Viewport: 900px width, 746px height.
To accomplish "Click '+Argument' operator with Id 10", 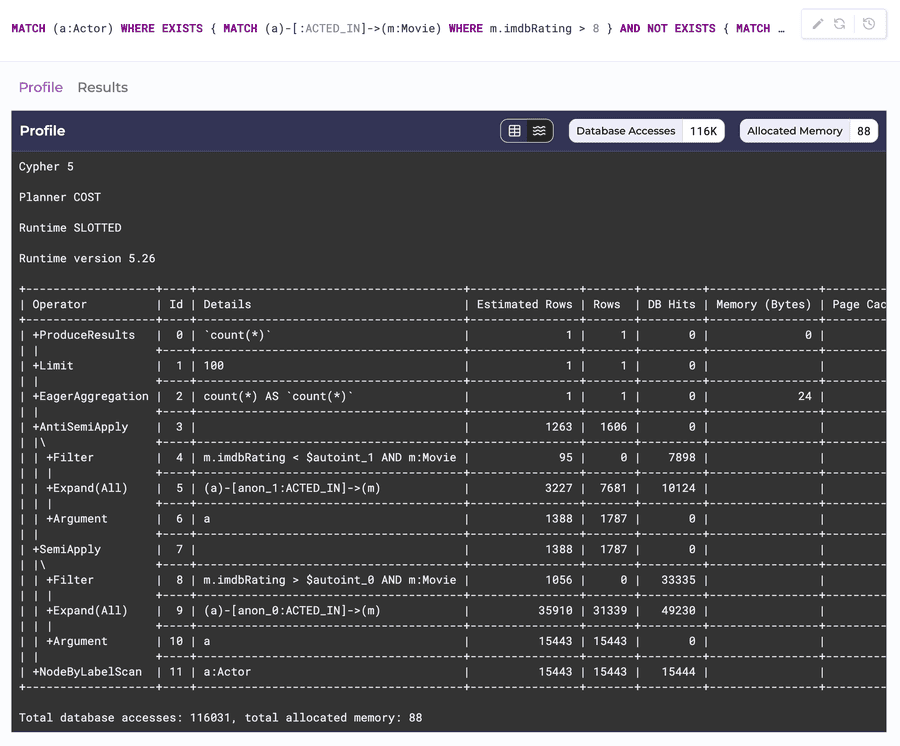I will coord(77,641).
